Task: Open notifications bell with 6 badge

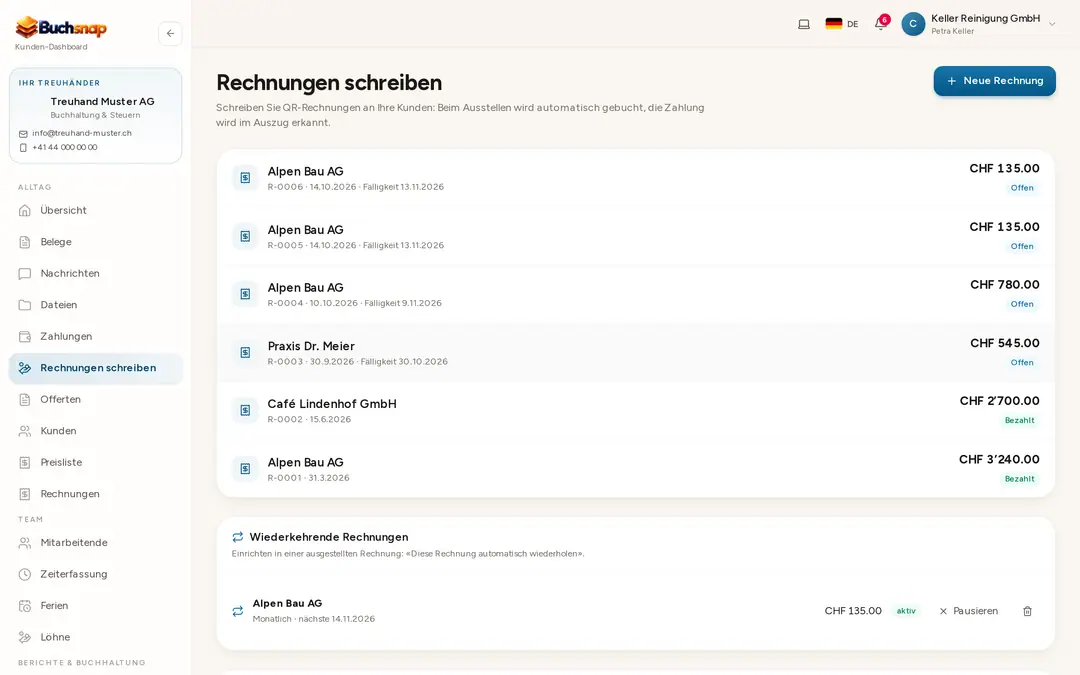Action: [x=881, y=24]
